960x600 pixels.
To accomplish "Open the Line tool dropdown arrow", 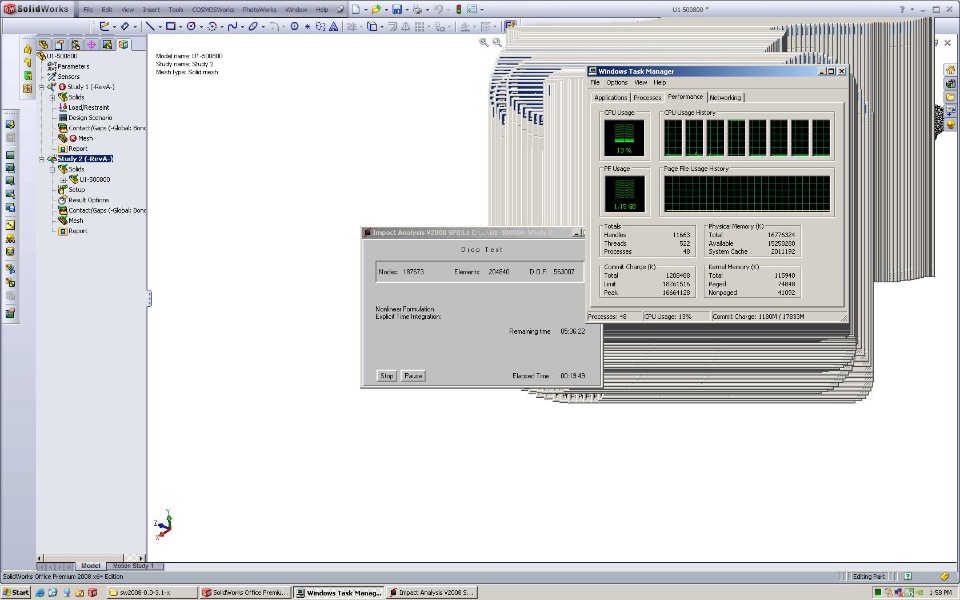I will click(x=159, y=27).
